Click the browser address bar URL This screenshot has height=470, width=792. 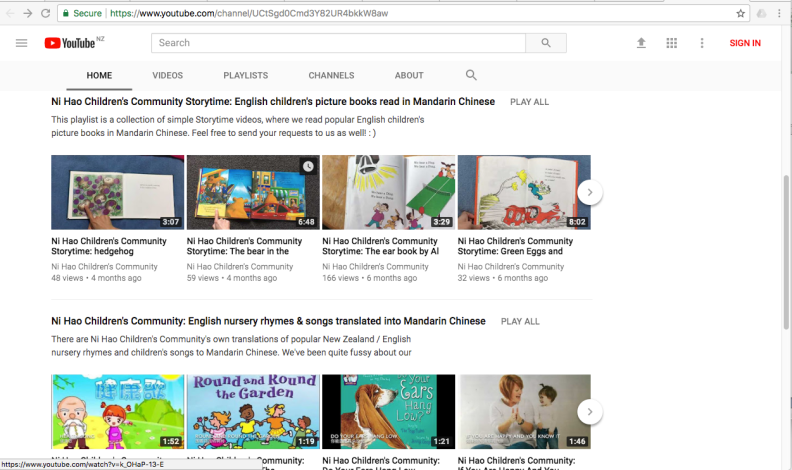coord(249,13)
